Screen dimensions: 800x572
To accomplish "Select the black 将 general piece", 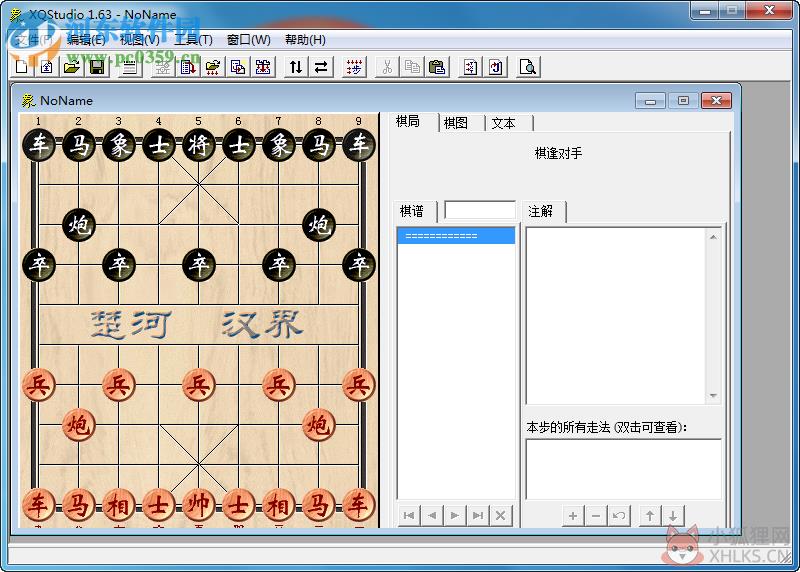I will tap(198, 145).
